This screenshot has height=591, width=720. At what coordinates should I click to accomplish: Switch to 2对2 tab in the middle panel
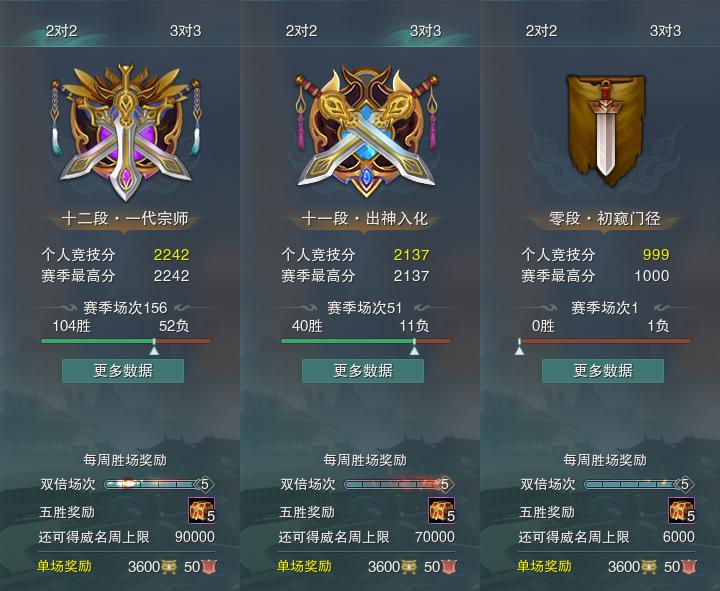click(301, 31)
